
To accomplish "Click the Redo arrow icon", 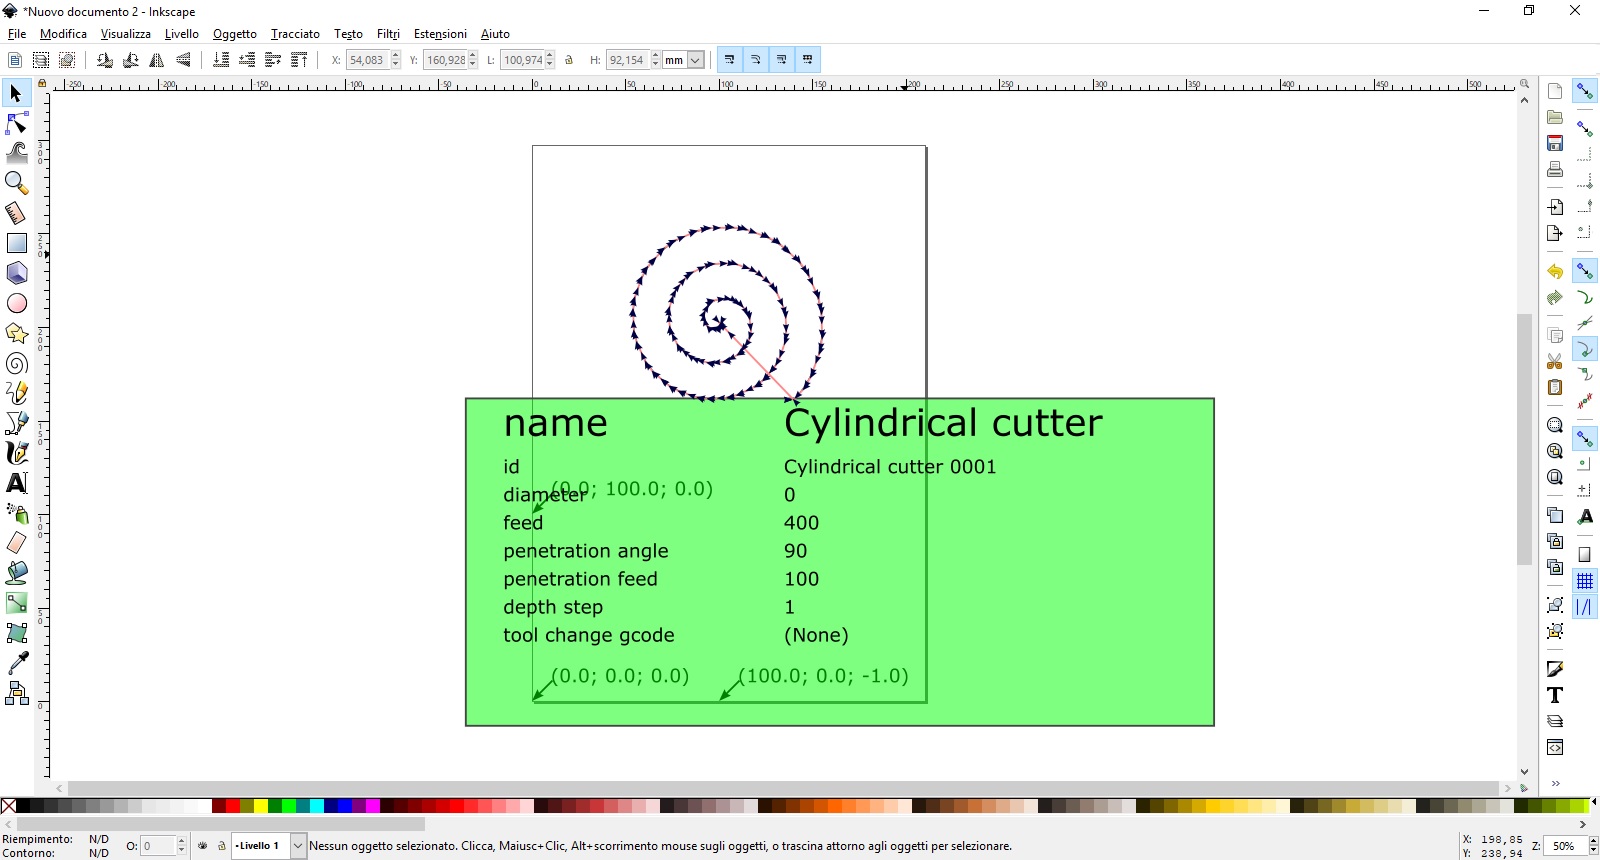I will (x=1554, y=297).
